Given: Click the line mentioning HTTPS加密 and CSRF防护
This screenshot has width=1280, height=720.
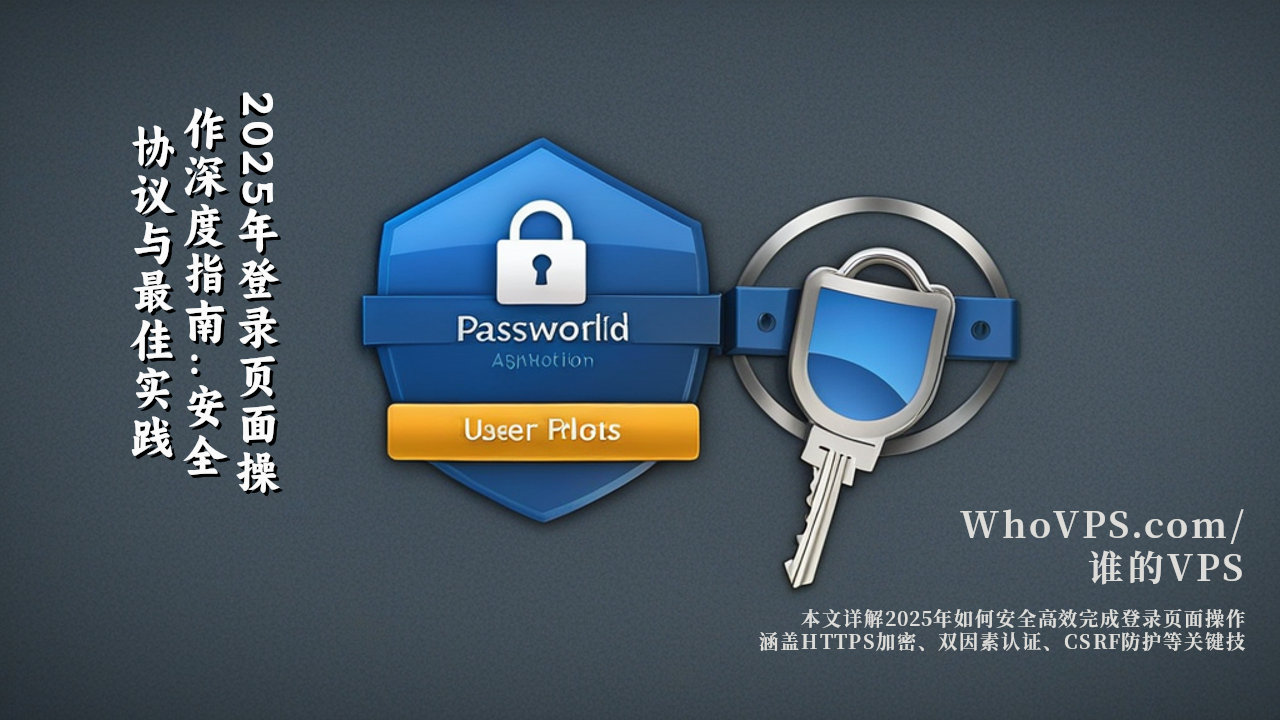Looking at the screenshot, I should pos(1002,642).
